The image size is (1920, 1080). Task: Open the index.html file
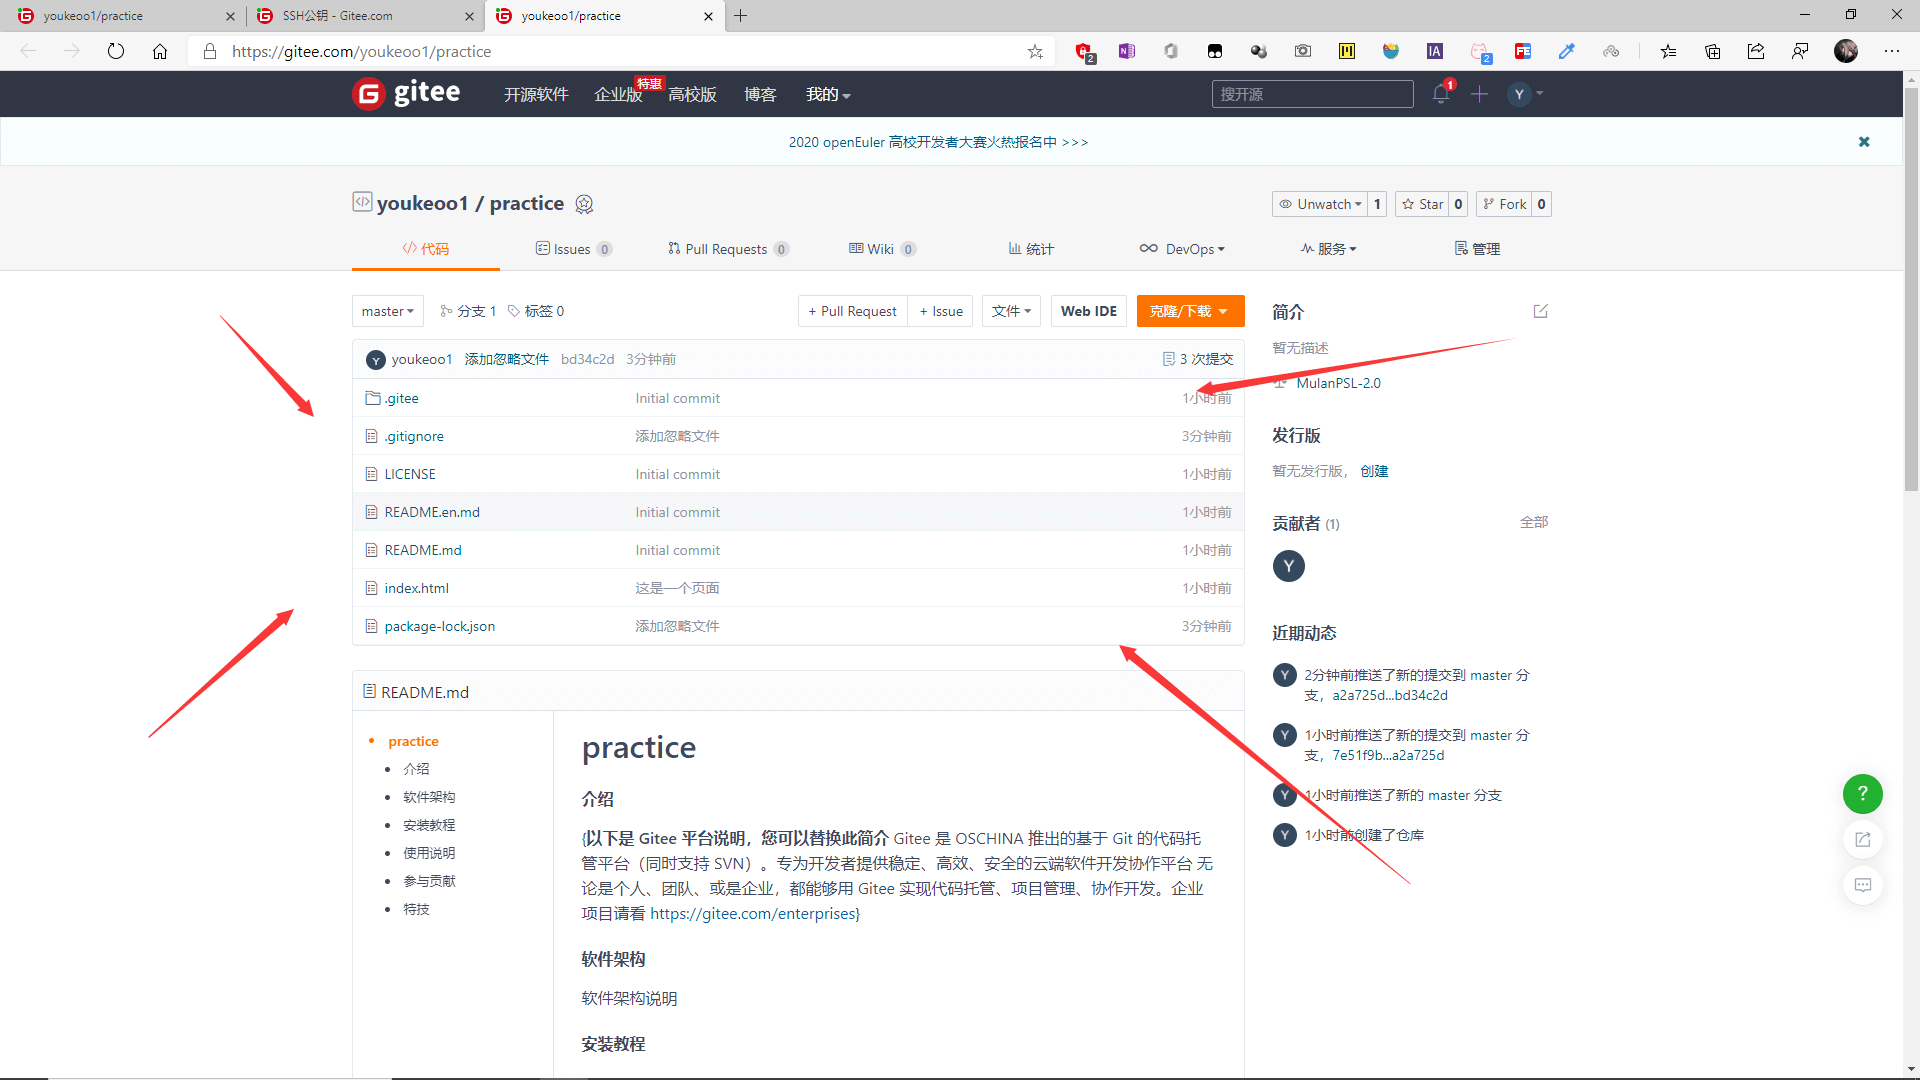(416, 588)
